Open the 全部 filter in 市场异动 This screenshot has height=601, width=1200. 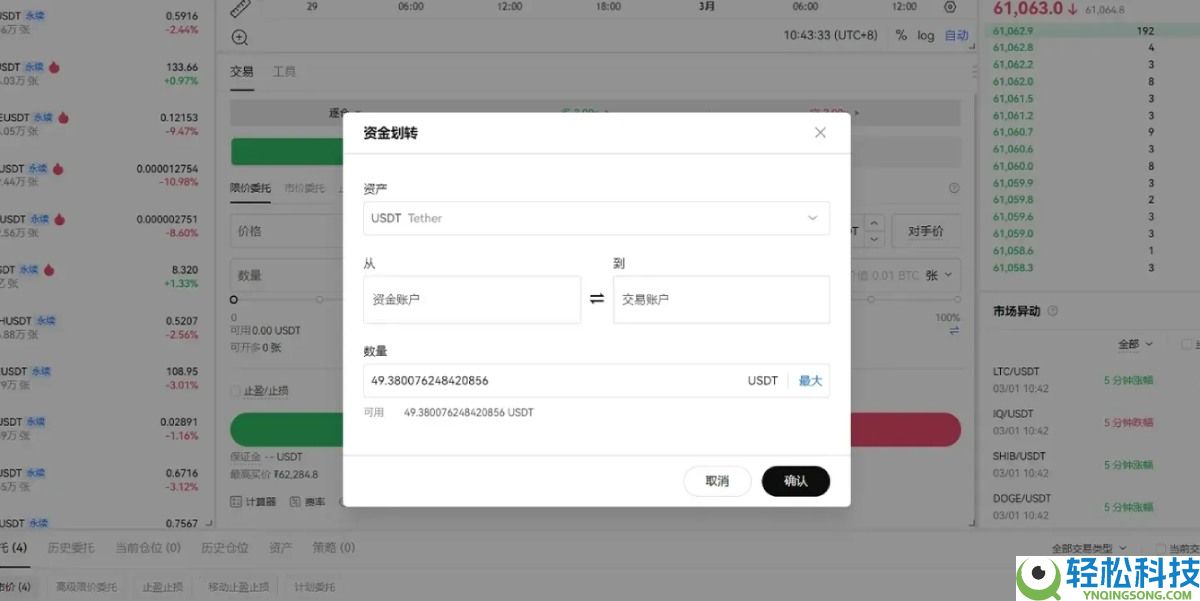coord(1135,344)
